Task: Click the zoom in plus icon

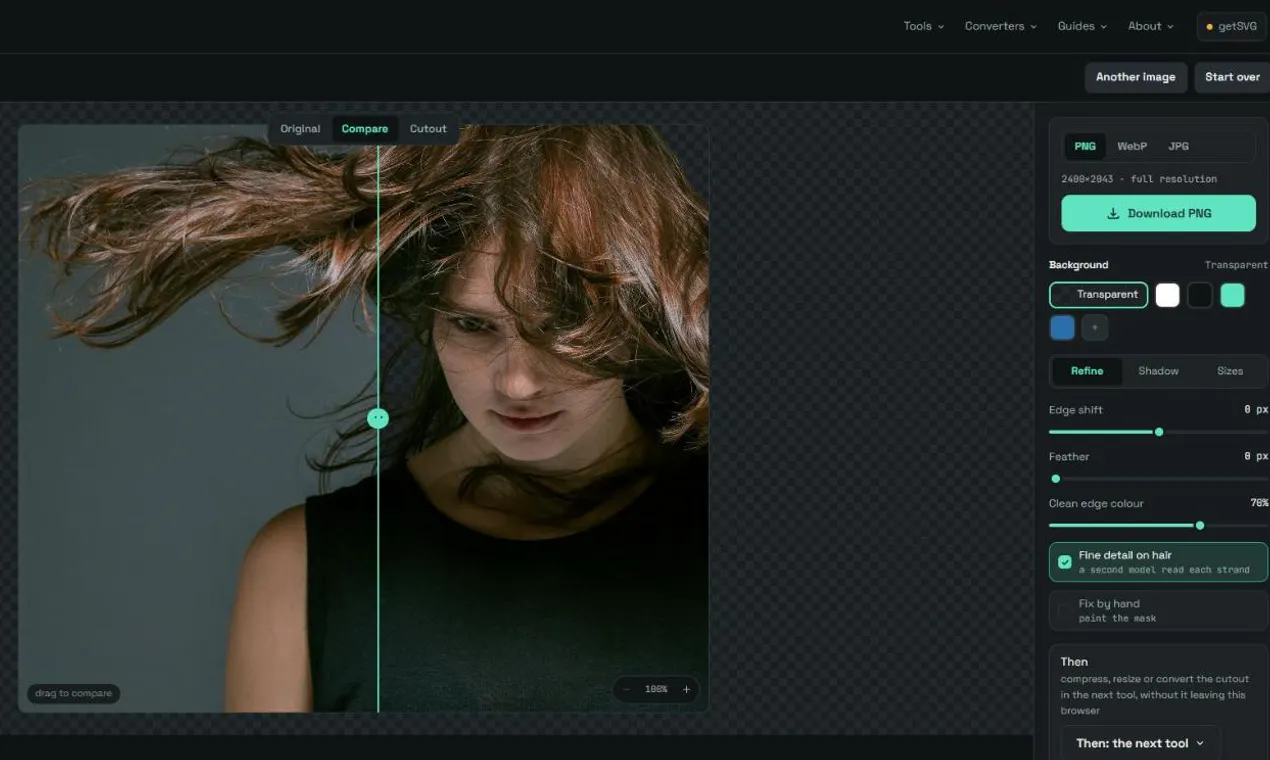Action: point(686,689)
